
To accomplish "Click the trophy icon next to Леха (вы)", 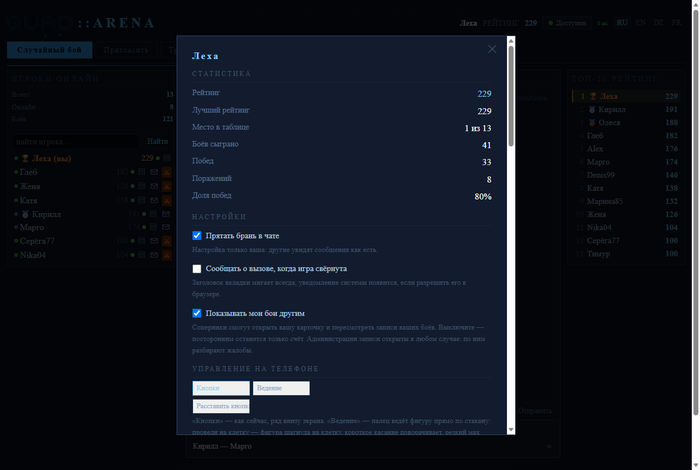I will tap(25, 158).
